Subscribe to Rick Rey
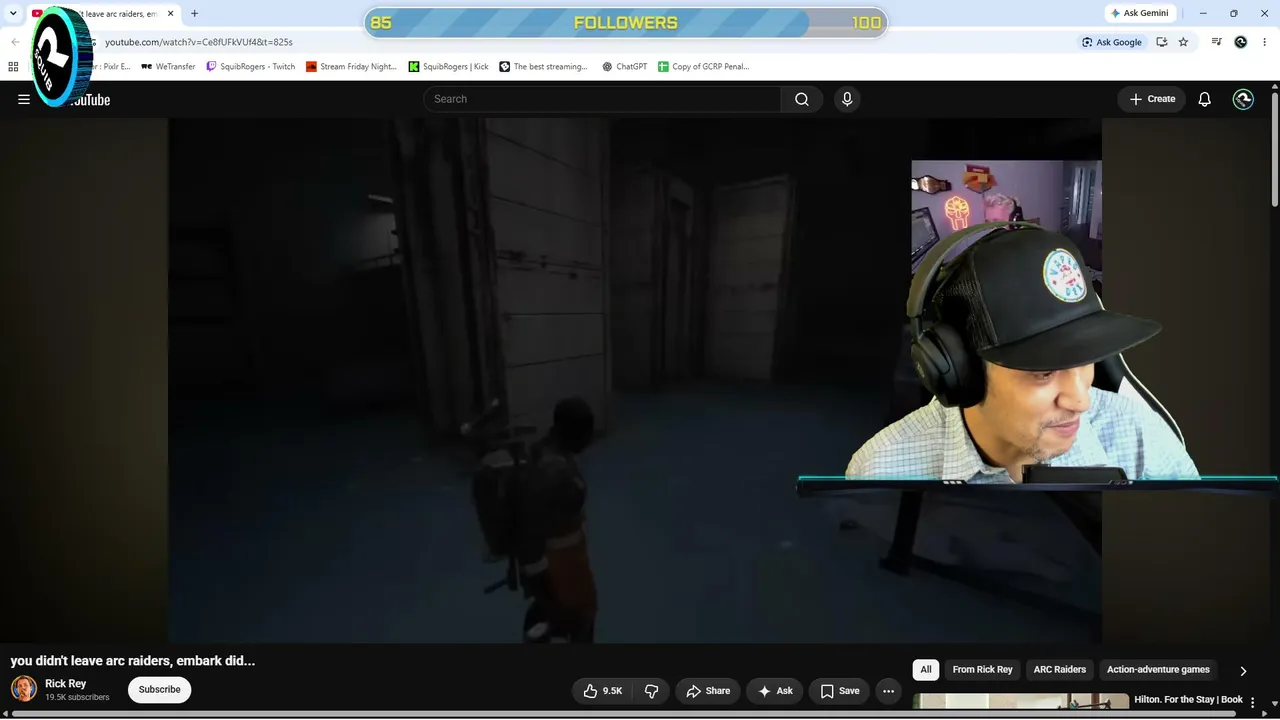This screenshot has width=1280, height=720. point(159,690)
